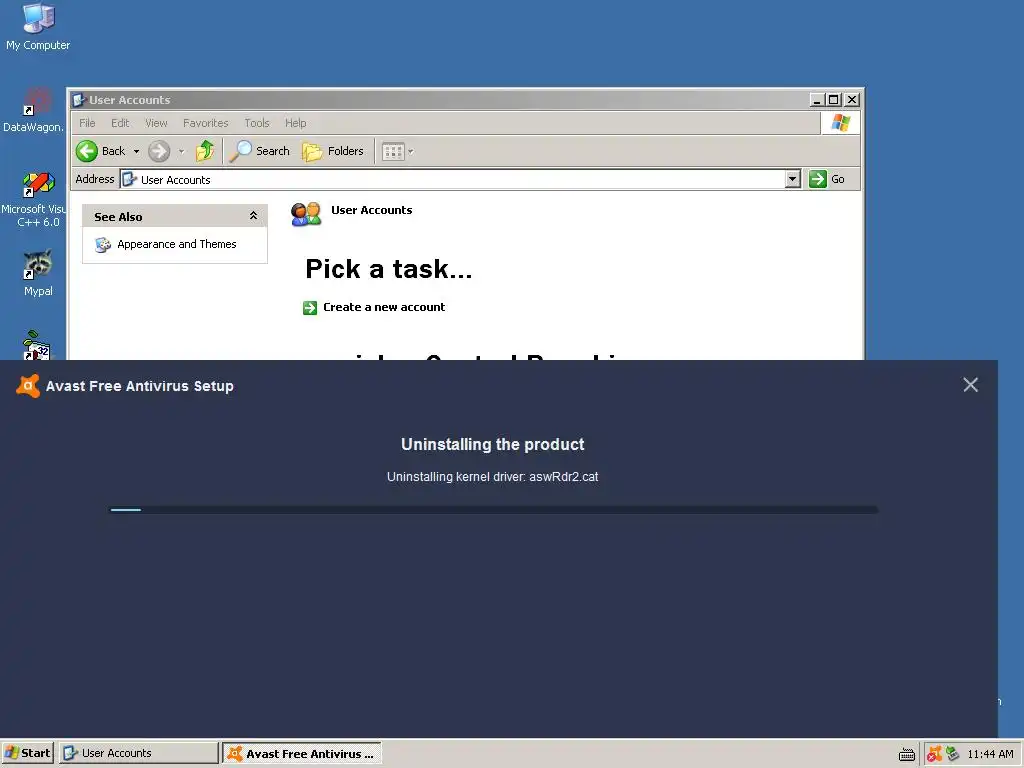Viewport: 1024px width, 768px height.
Task: Click Create a new account
Action: [383, 307]
